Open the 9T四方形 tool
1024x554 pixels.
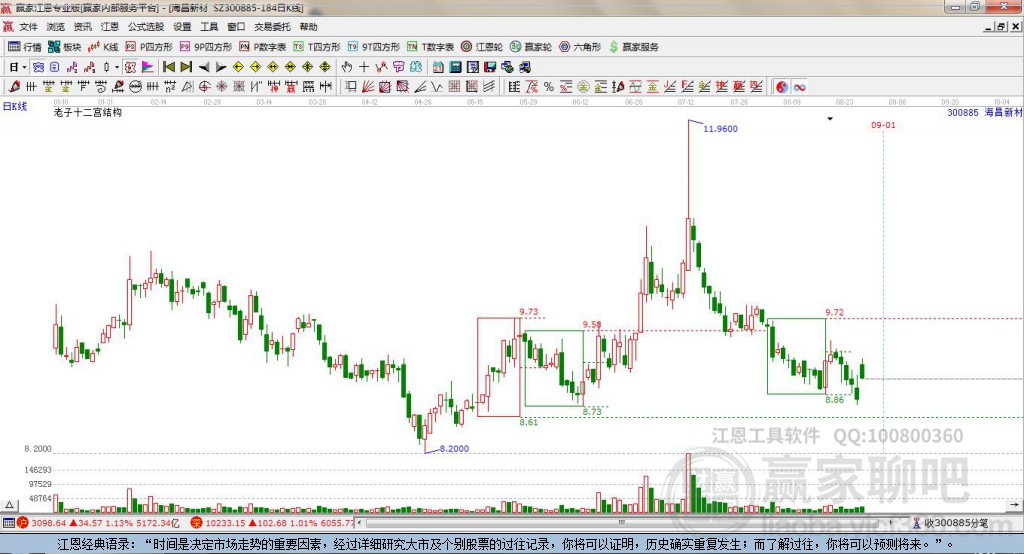coord(374,47)
